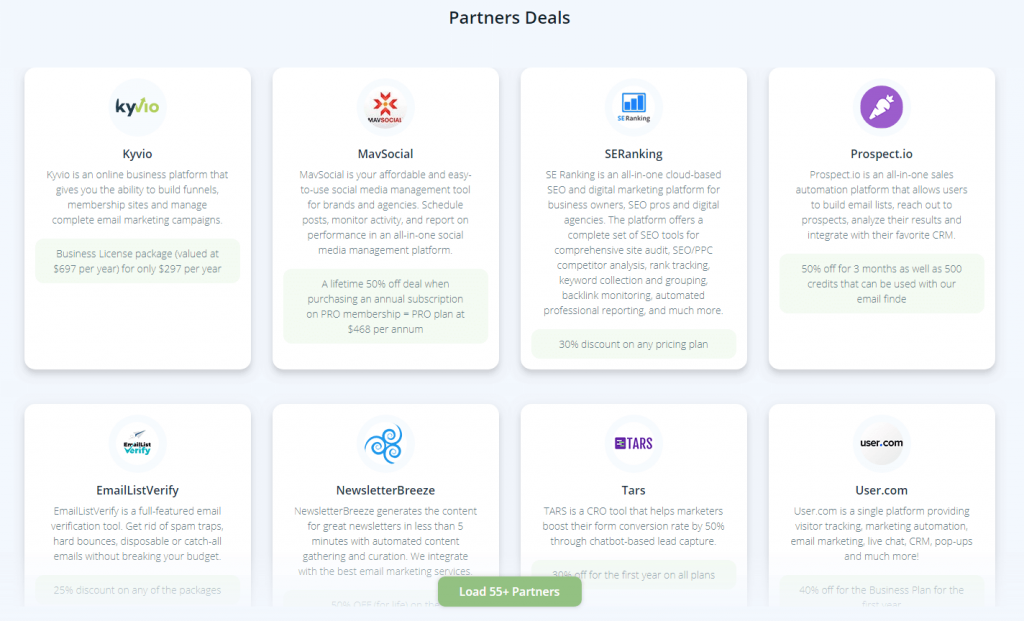1024x621 pixels.
Task: Load 55+ Partners button
Action: coord(509,592)
